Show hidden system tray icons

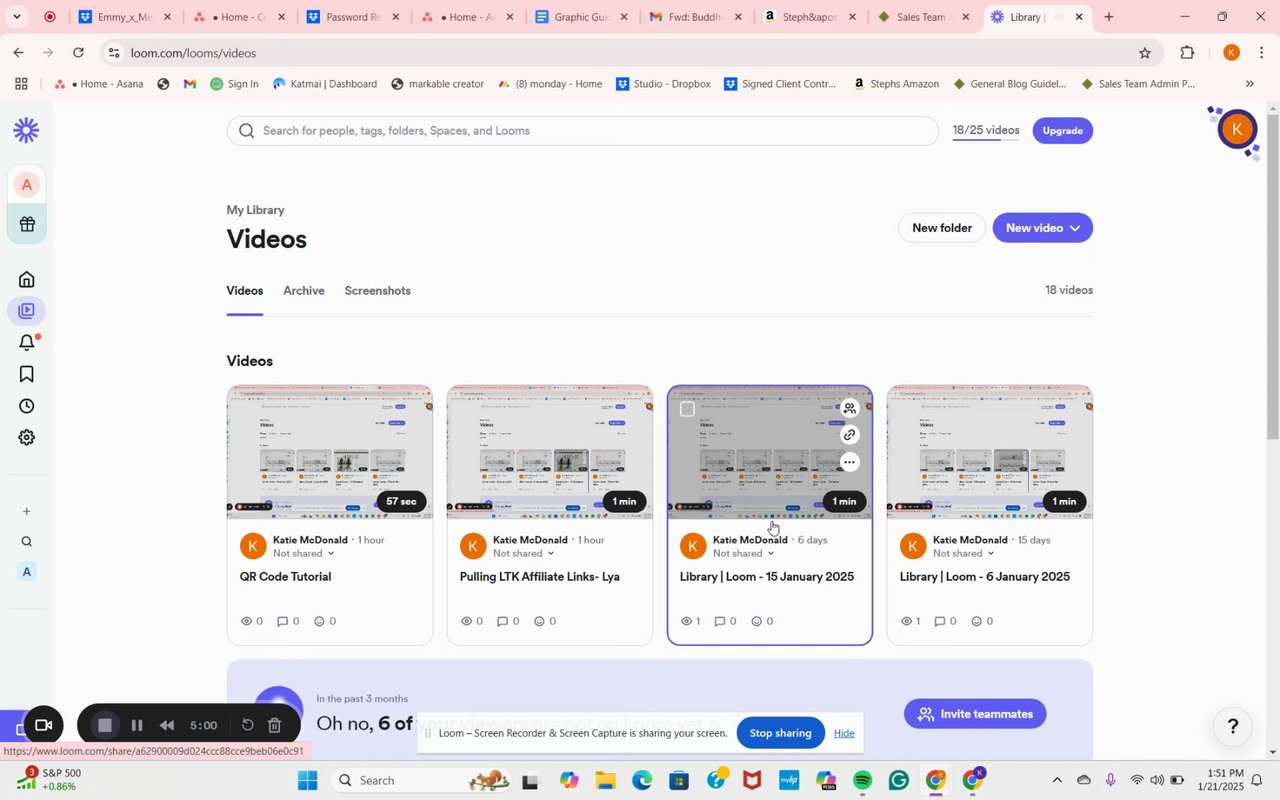[1057, 780]
